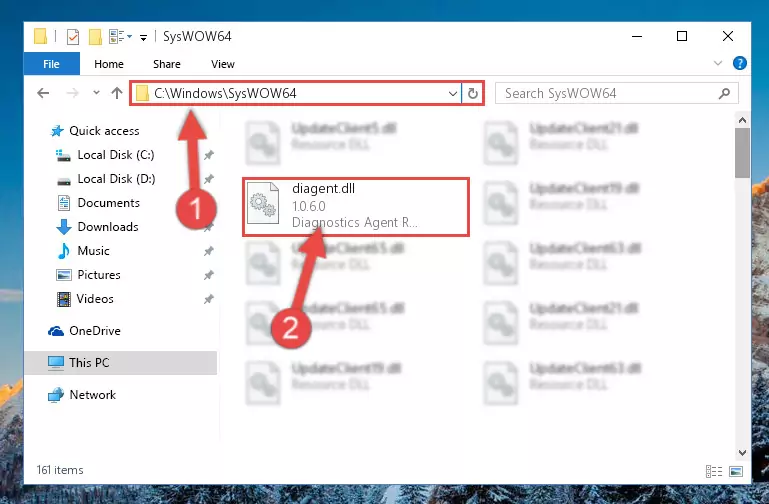Click the Search SysWOW64 field
This screenshot has height=504, width=769.
tap(617, 93)
